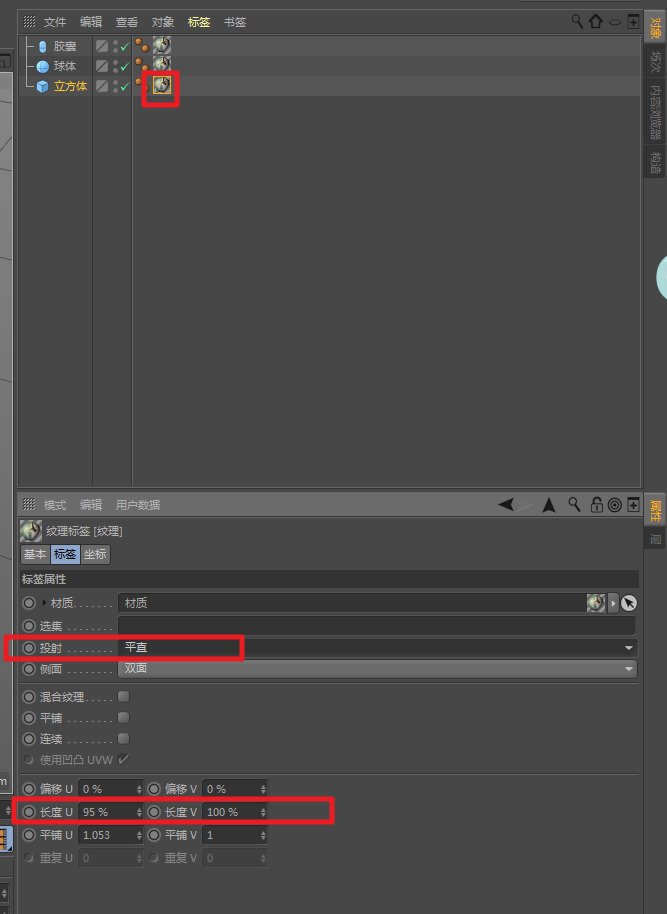Click the layer square icon on 立方体 row
The height and width of the screenshot is (914, 667).
(x=102, y=86)
